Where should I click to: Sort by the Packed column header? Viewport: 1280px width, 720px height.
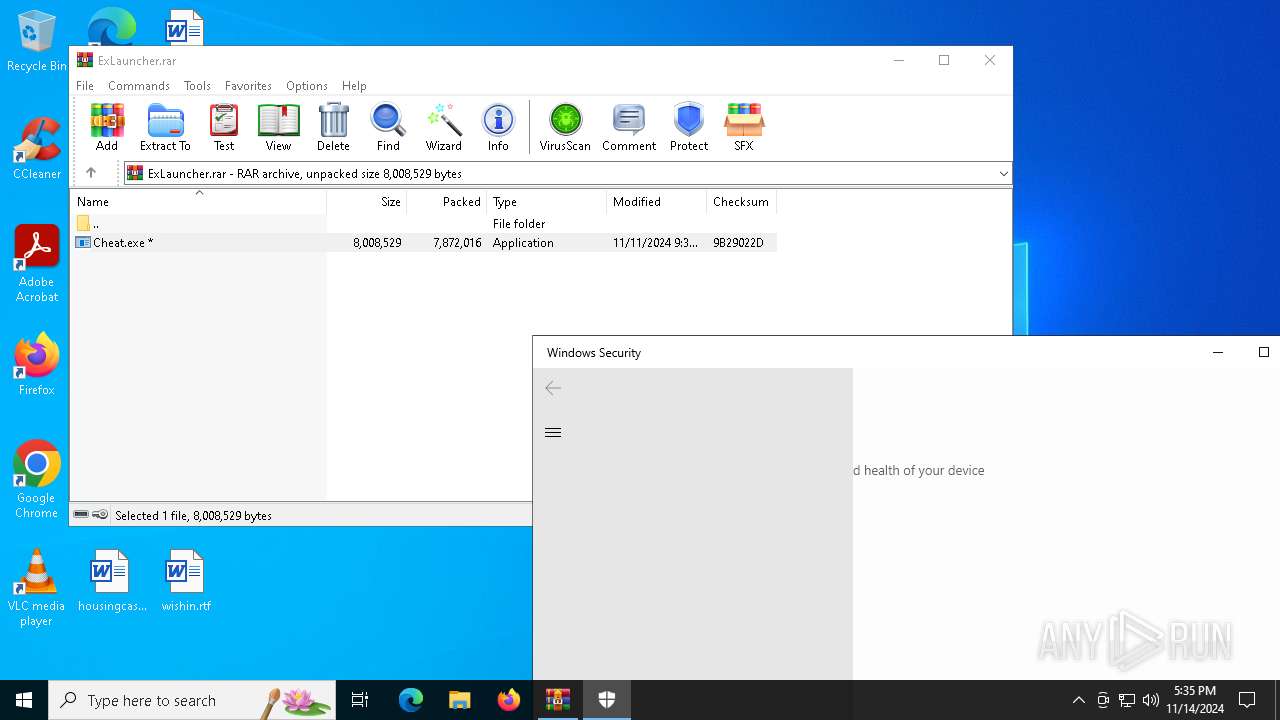tap(446, 202)
